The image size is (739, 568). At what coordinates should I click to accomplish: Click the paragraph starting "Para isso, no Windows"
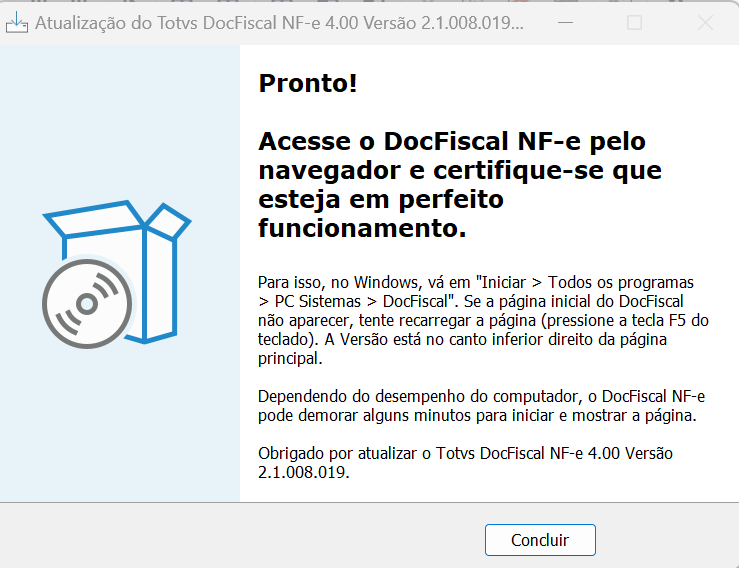483,320
